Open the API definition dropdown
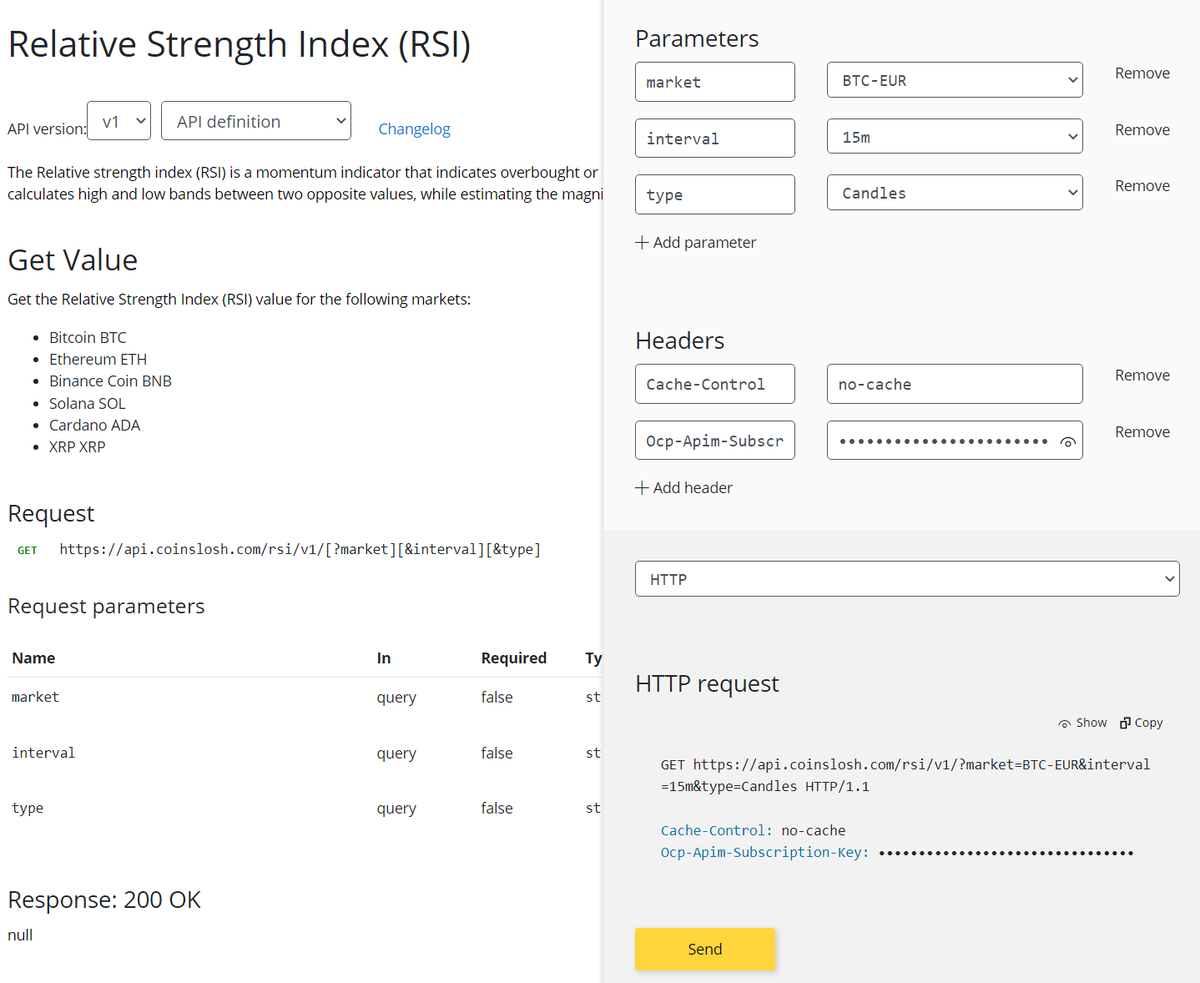This screenshot has width=1200, height=983. [x=256, y=122]
